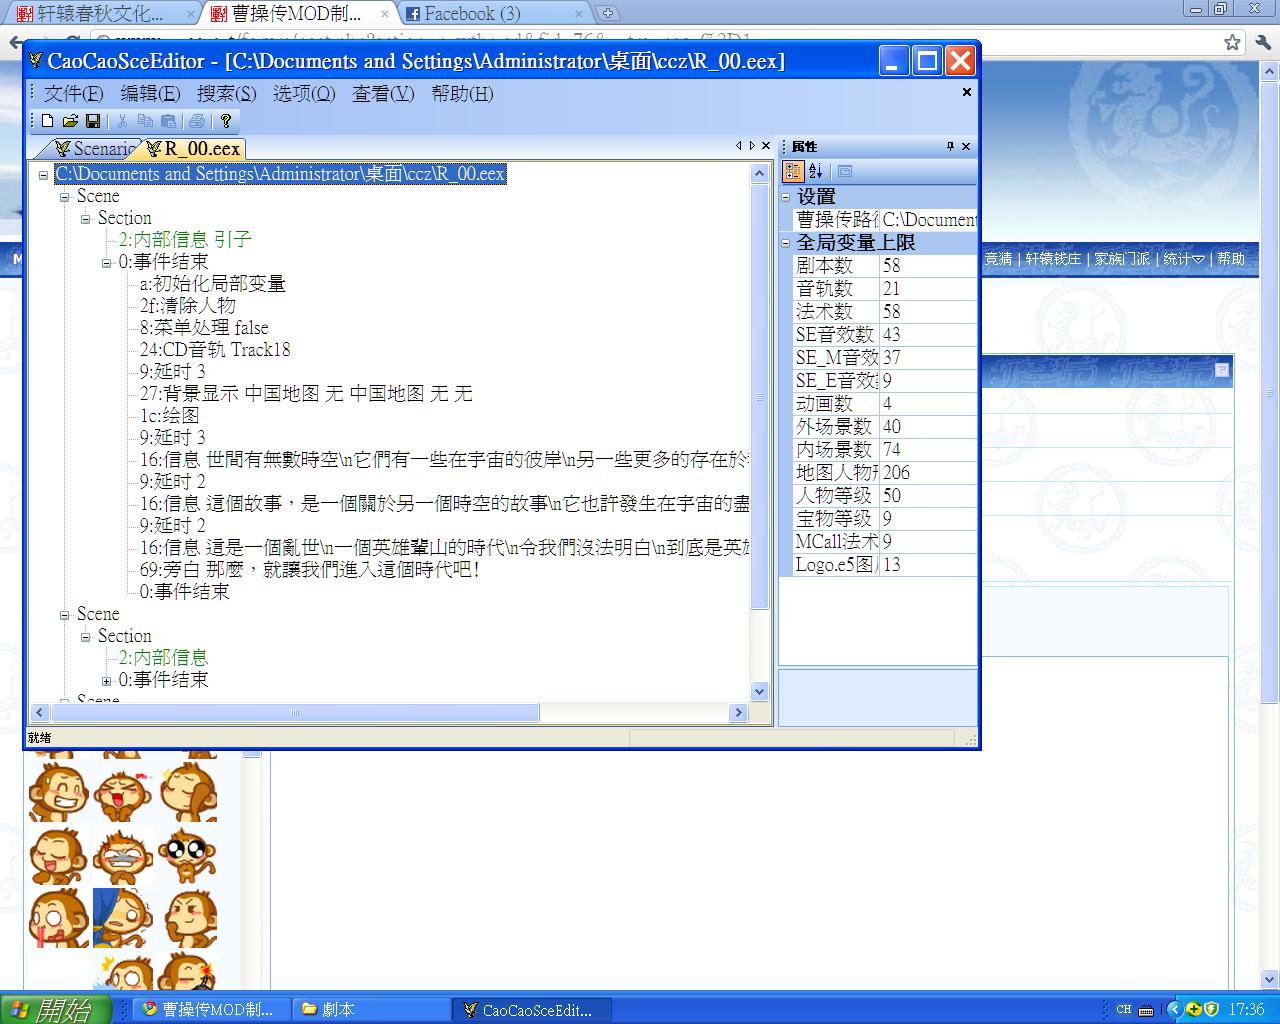The image size is (1280, 1024).
Task: Select '8:菜单处理 false' tree item
Action: click(204, 328)
